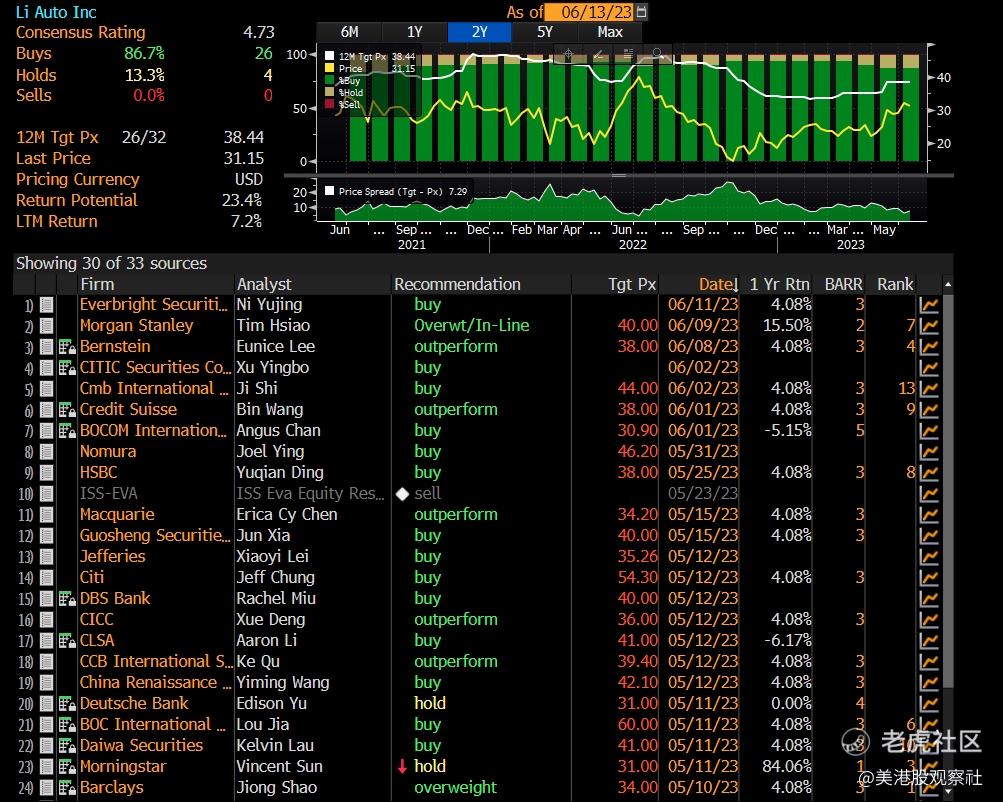1003x802 pixels.
Task: Sort by the Tgt Px column header
Action: pyautogui.click(x=632, y=285)
